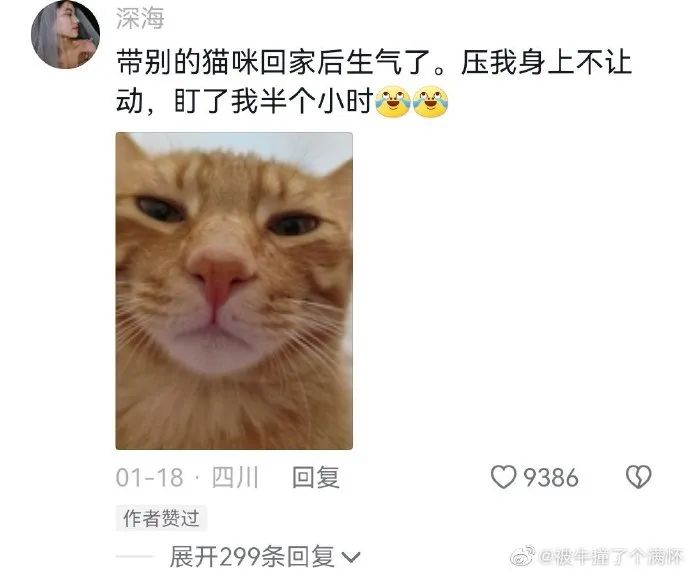The width and height of the screenshot is (690, 573).
Task: Like the comment with the heart icon
Action: point(503,478)
